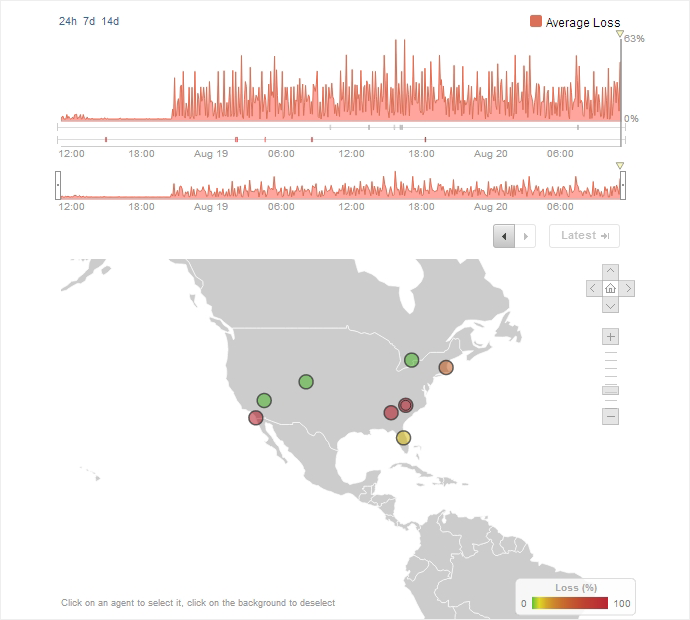Select the red agent on the California coast
The width and height of the screenshot is (690, 620).
[x=256, y=418]
